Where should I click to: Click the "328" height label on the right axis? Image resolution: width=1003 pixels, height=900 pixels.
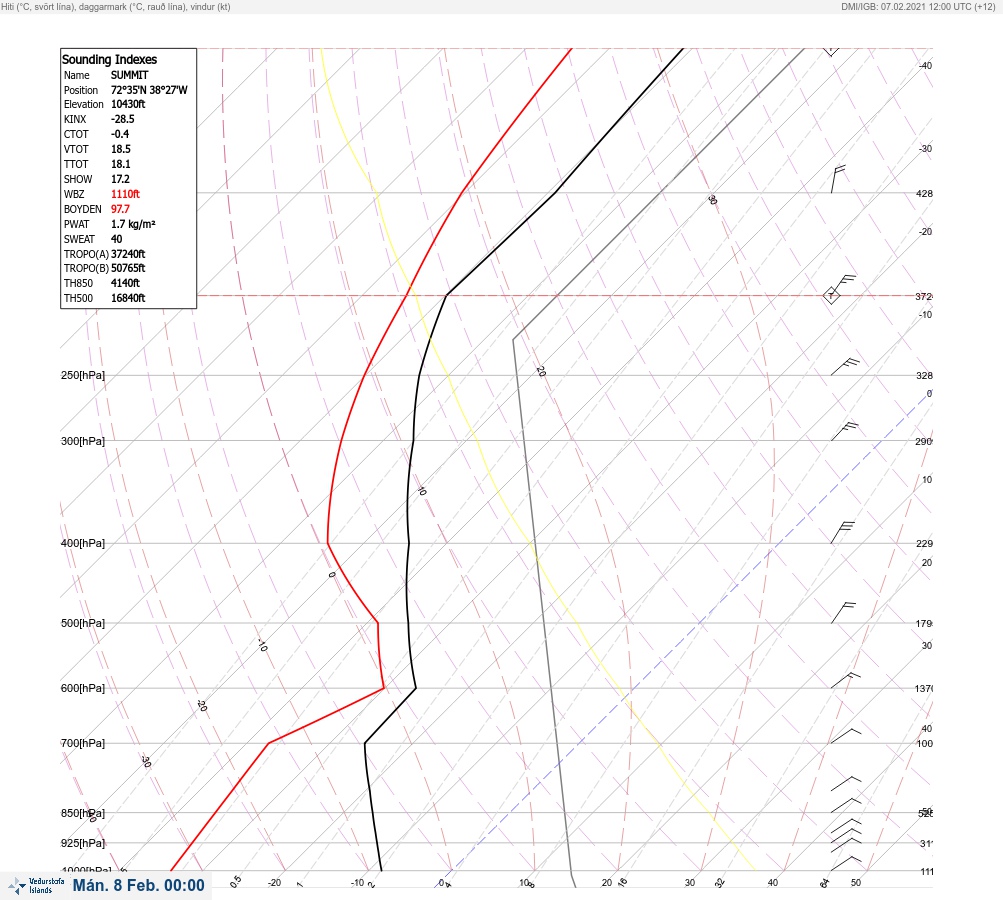tap(924, 375)
